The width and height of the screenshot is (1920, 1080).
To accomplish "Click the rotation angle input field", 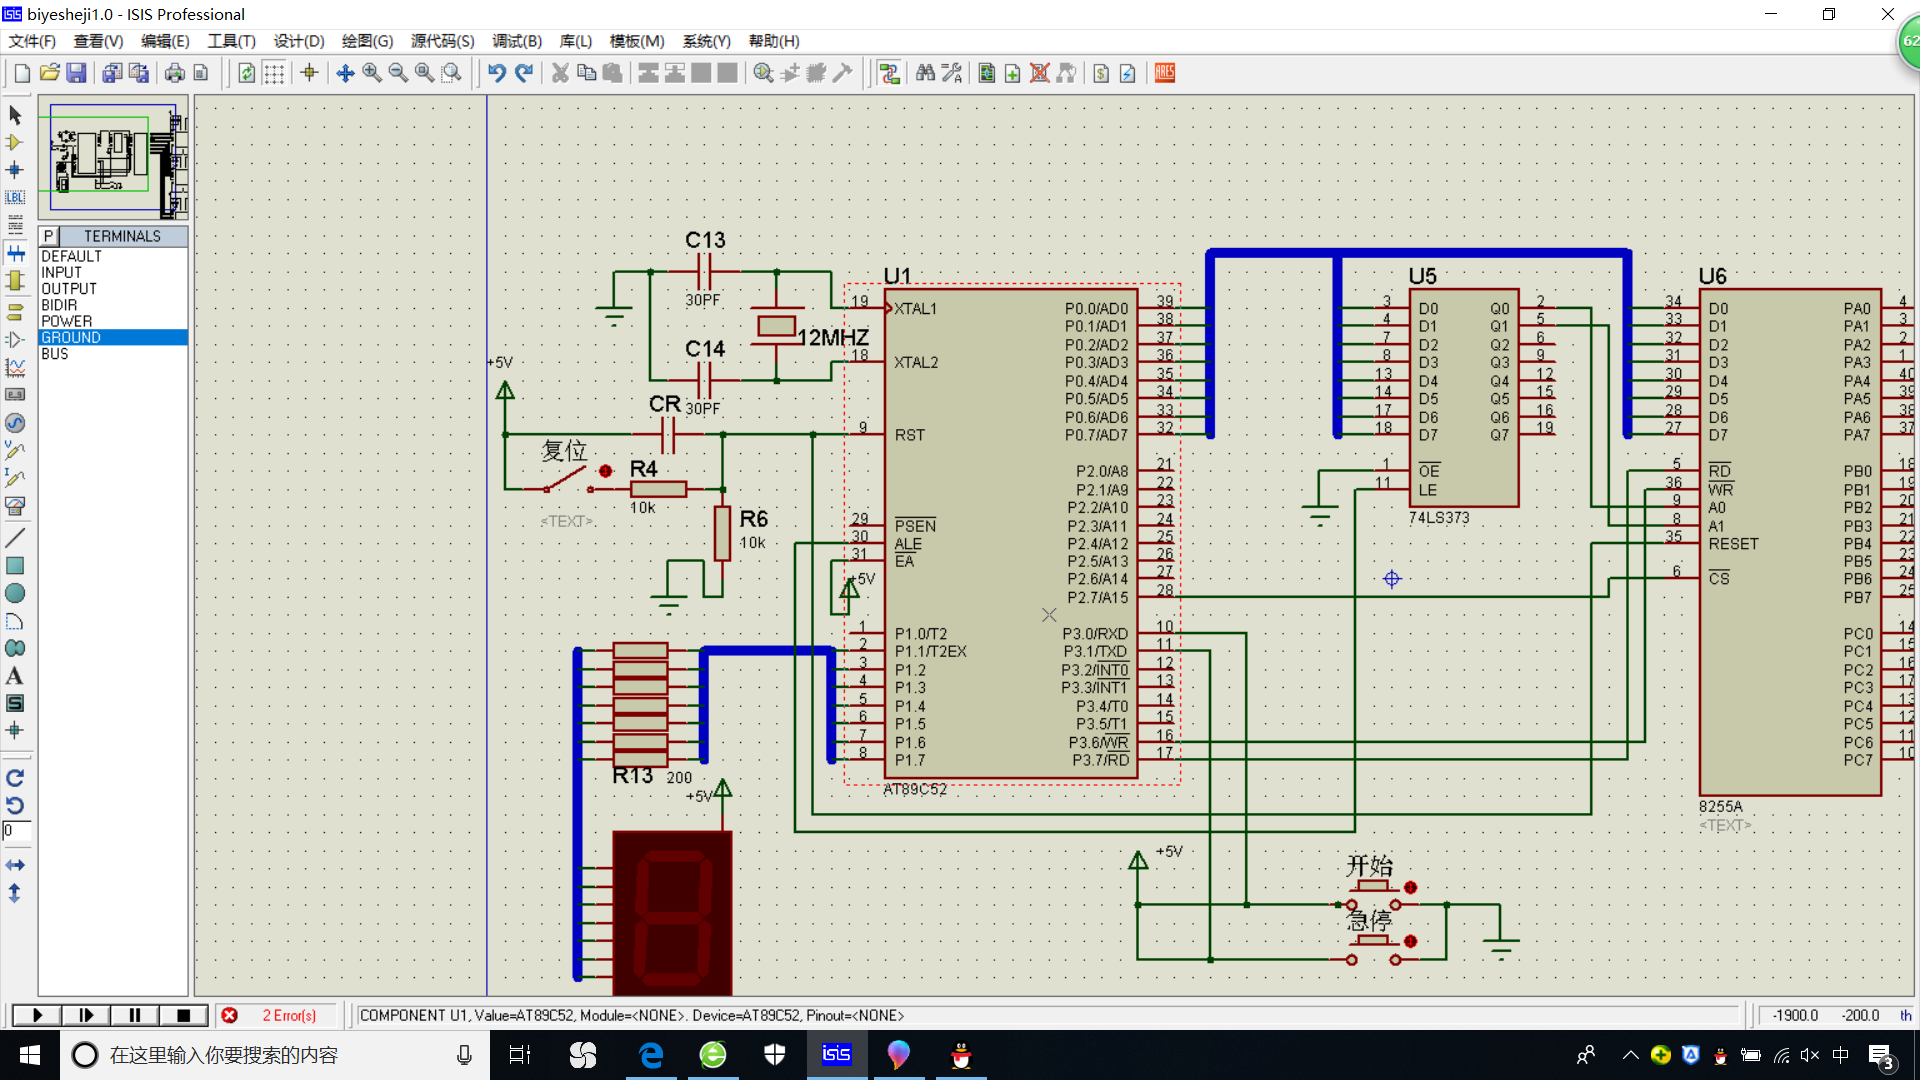I will pyautogui.click(x=17, y=831).
